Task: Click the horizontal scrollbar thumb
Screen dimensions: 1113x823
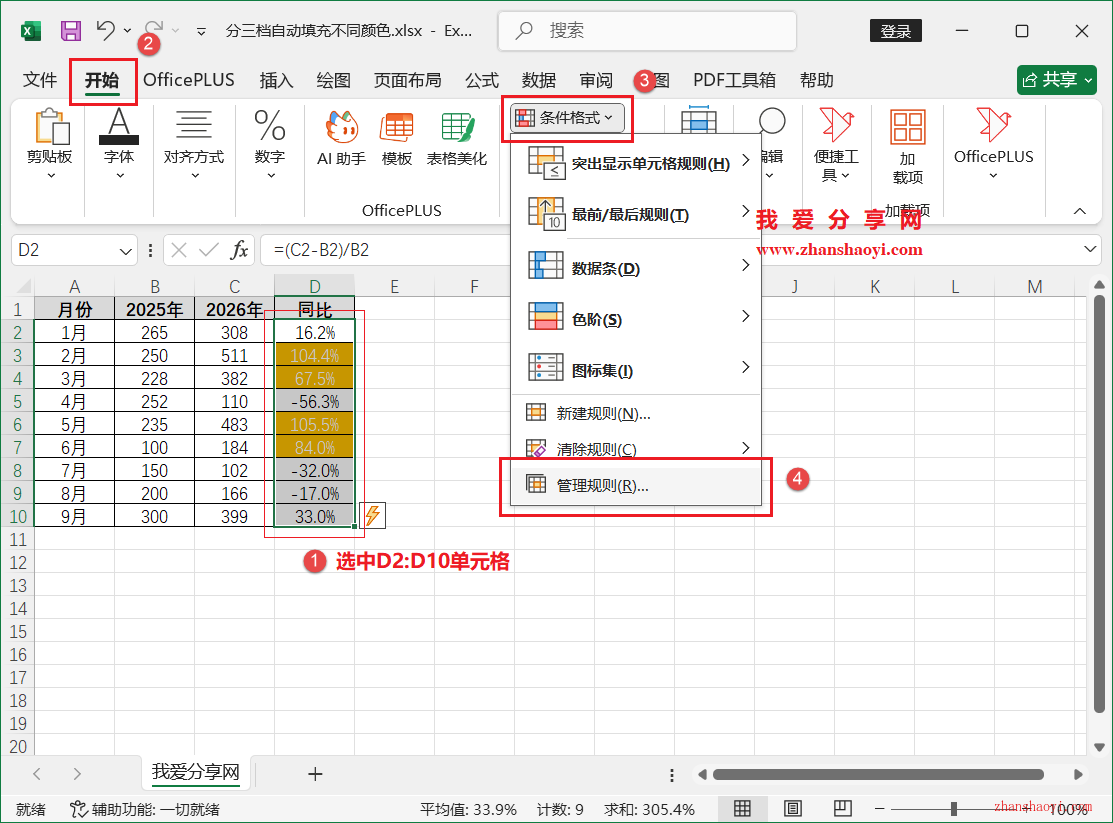Action: (878, 774)
